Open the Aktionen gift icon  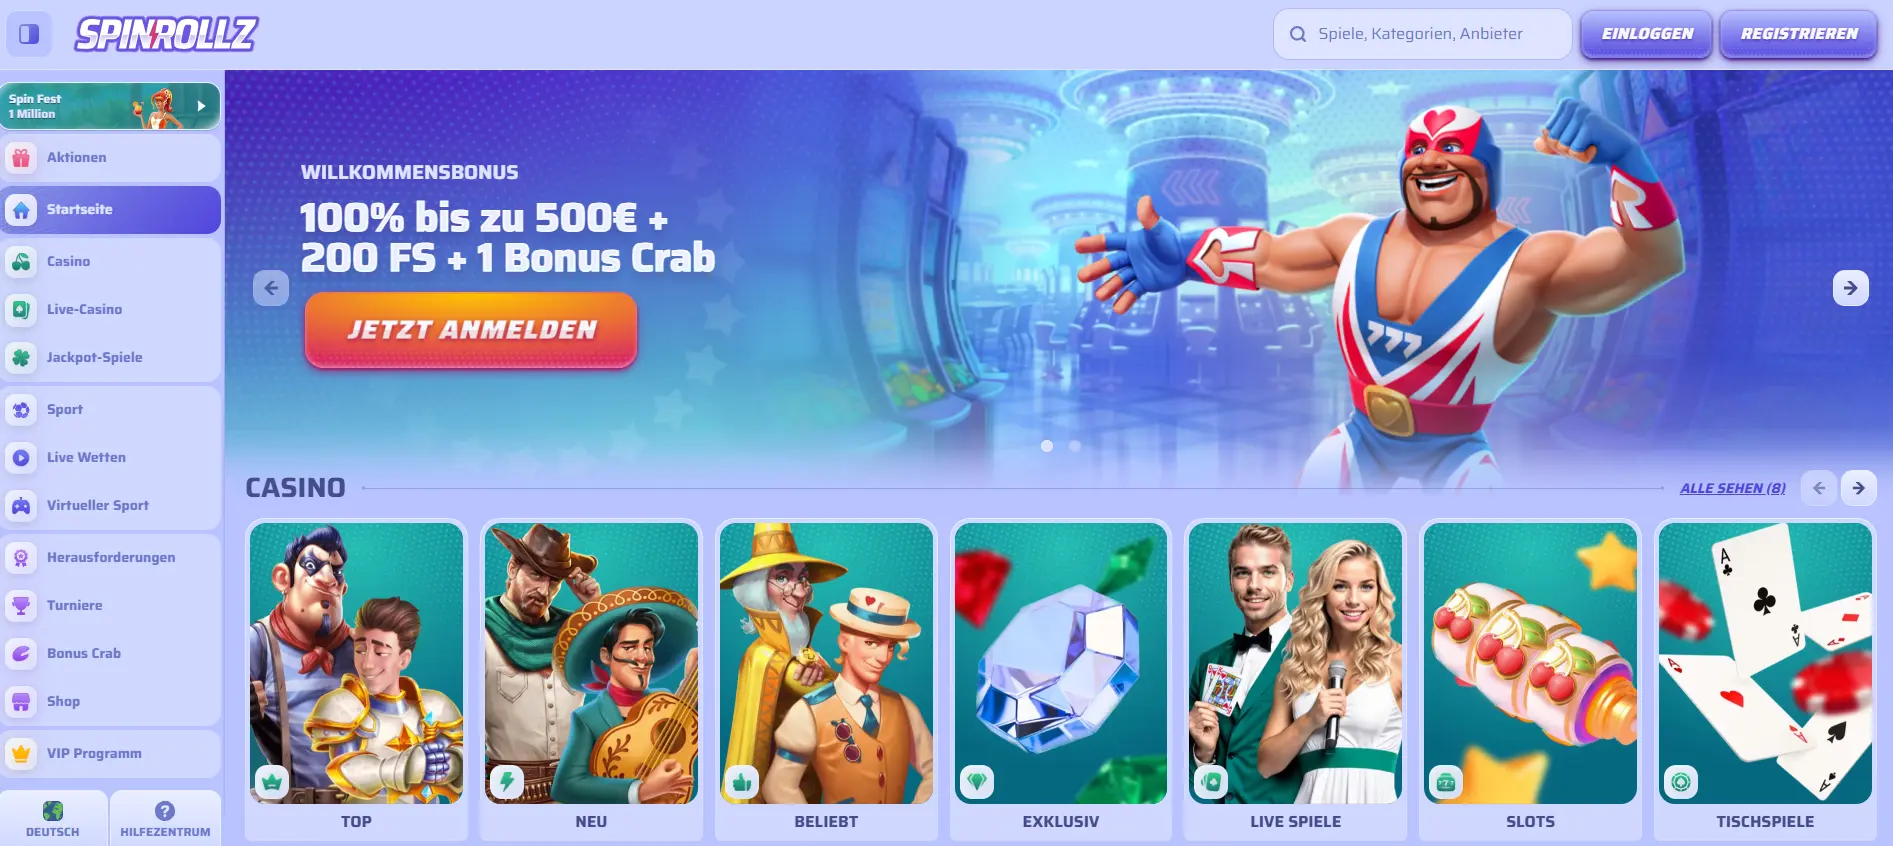pos(21,157)
